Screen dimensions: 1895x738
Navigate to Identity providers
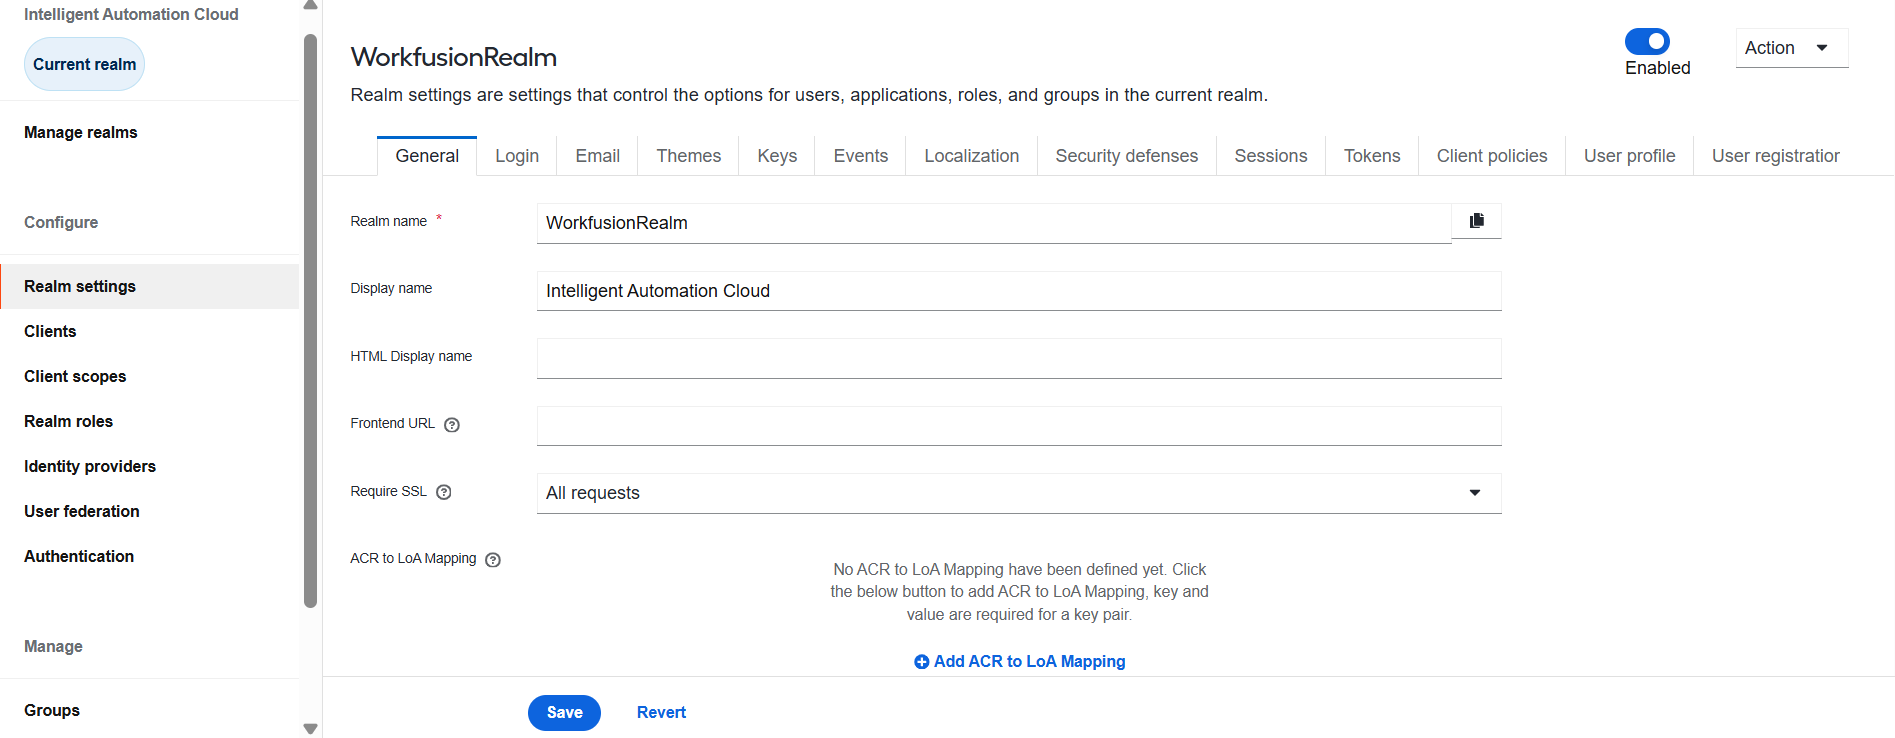tap(150, 467)
